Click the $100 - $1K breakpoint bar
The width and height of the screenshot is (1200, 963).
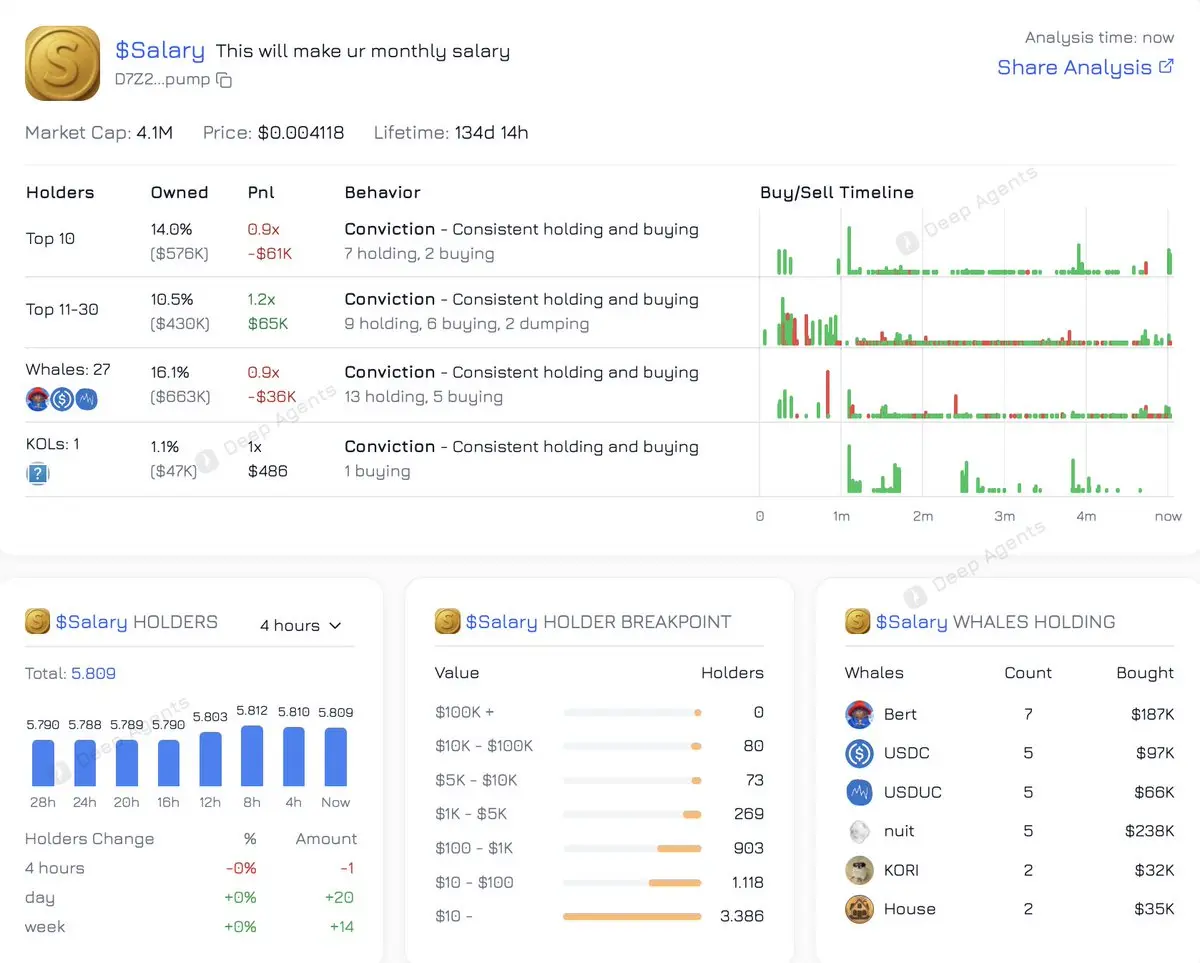point(632,848)
